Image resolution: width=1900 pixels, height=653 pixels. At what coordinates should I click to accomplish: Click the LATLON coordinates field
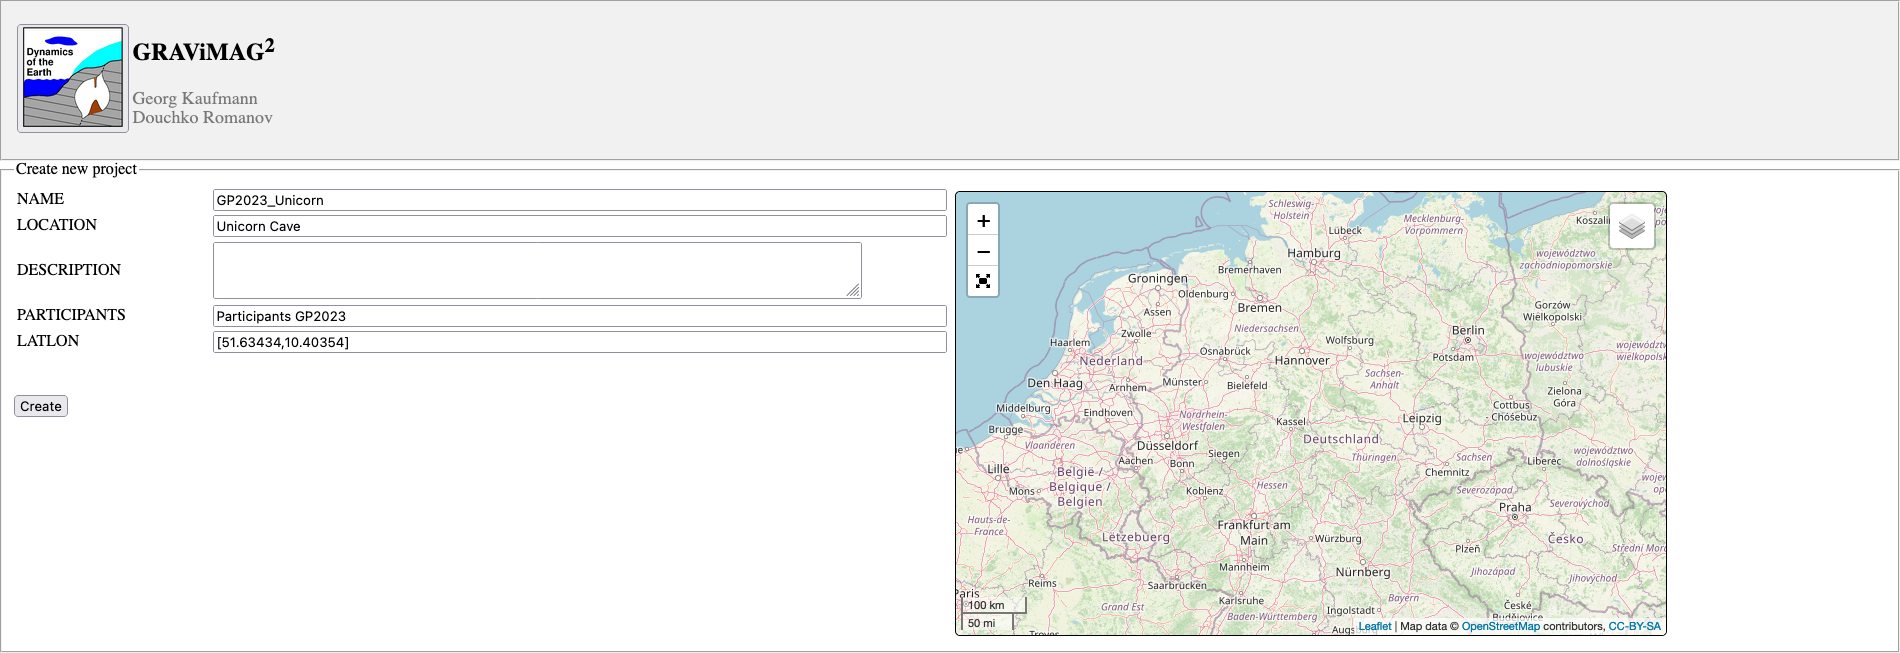coord(579,342)
